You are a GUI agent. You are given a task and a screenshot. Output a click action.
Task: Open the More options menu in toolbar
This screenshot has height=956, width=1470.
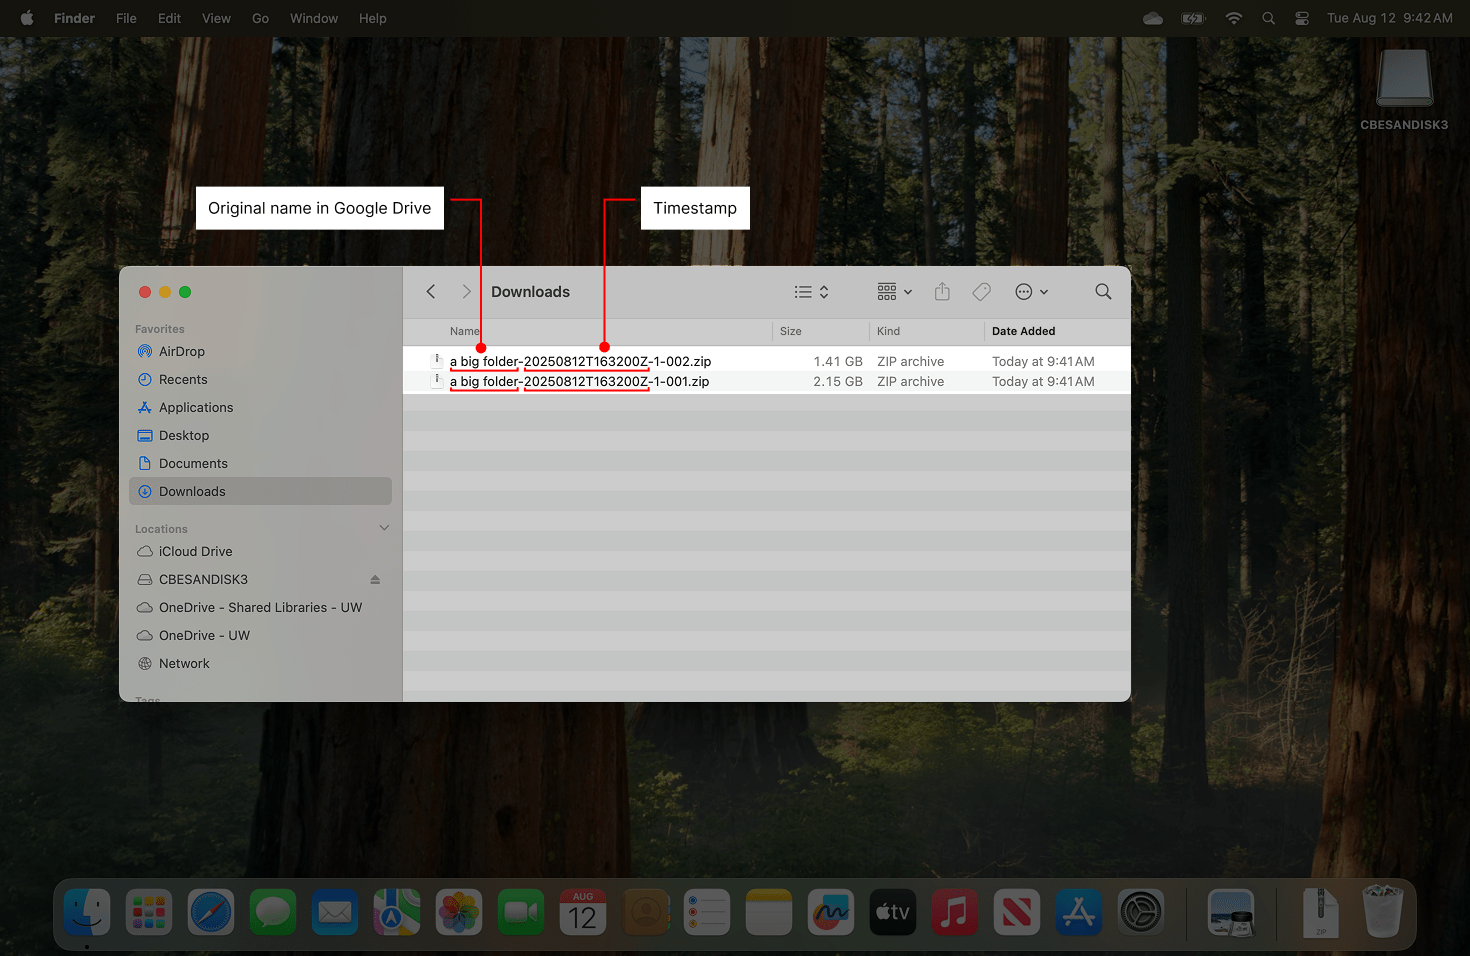[1030, 291]
